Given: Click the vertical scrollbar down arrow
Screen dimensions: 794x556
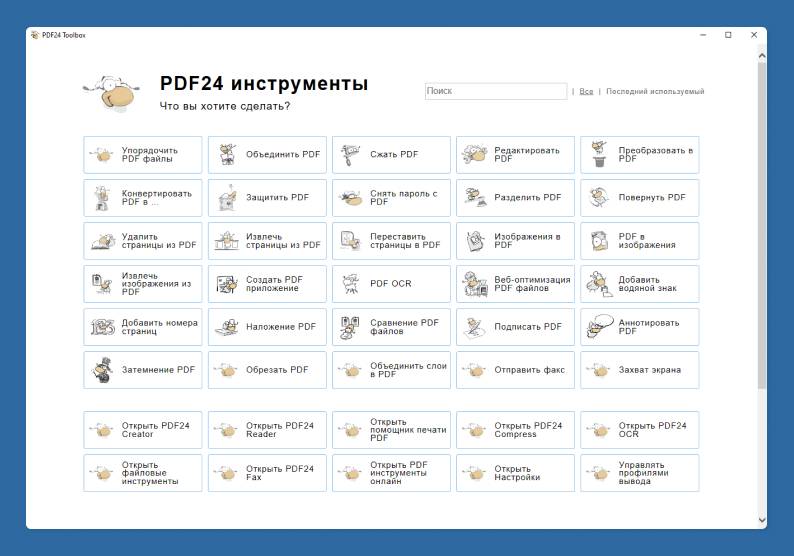Looking at the screenshot, I should [762, 520].
